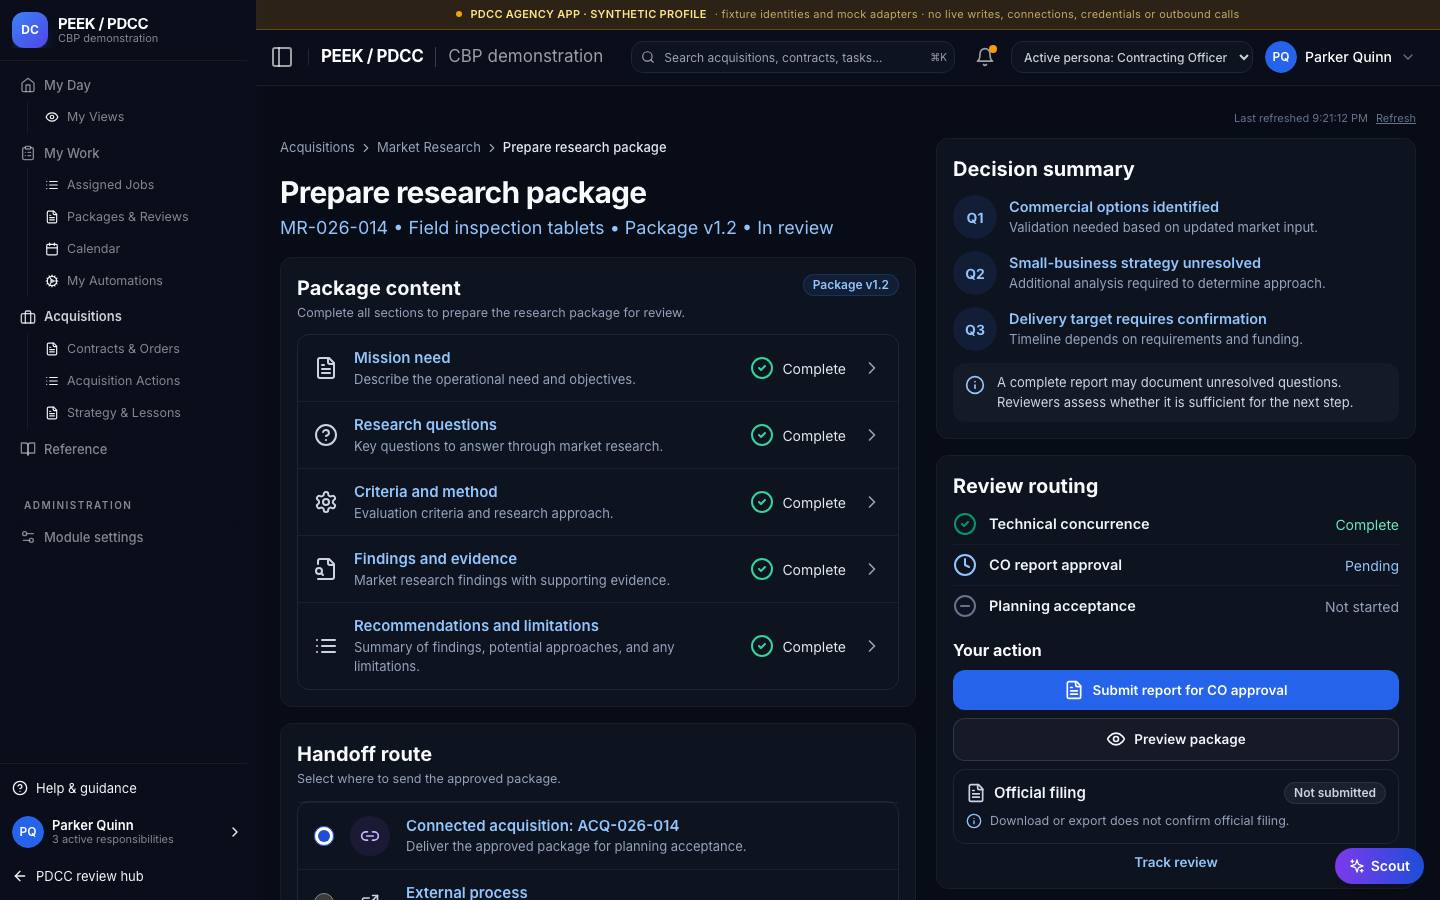This screenshot has width=1440, height=900.
Task: Select the Connected acquisition radio button
Action: click(324, 836)
